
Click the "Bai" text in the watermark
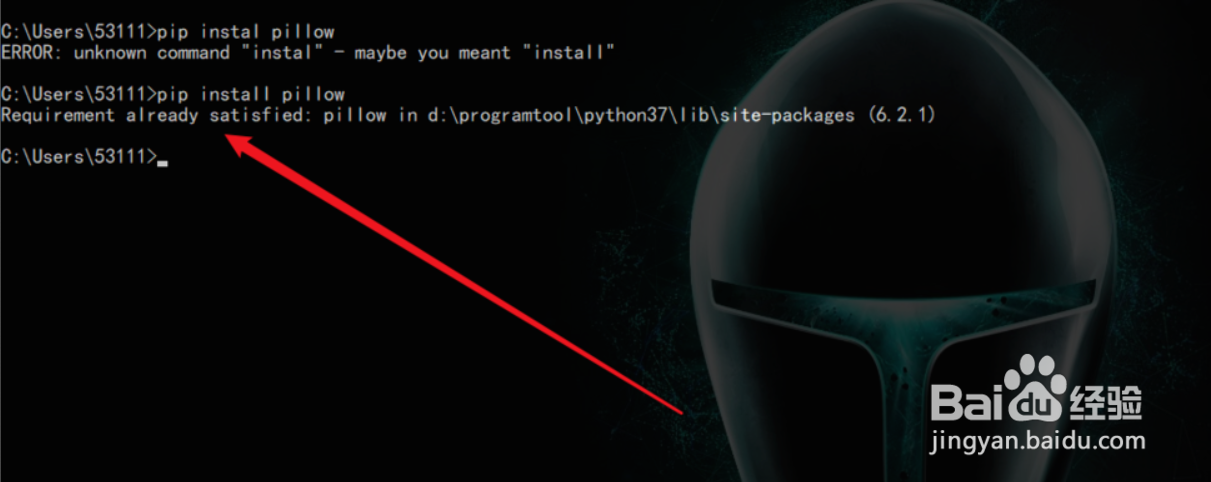click(966, 401)
